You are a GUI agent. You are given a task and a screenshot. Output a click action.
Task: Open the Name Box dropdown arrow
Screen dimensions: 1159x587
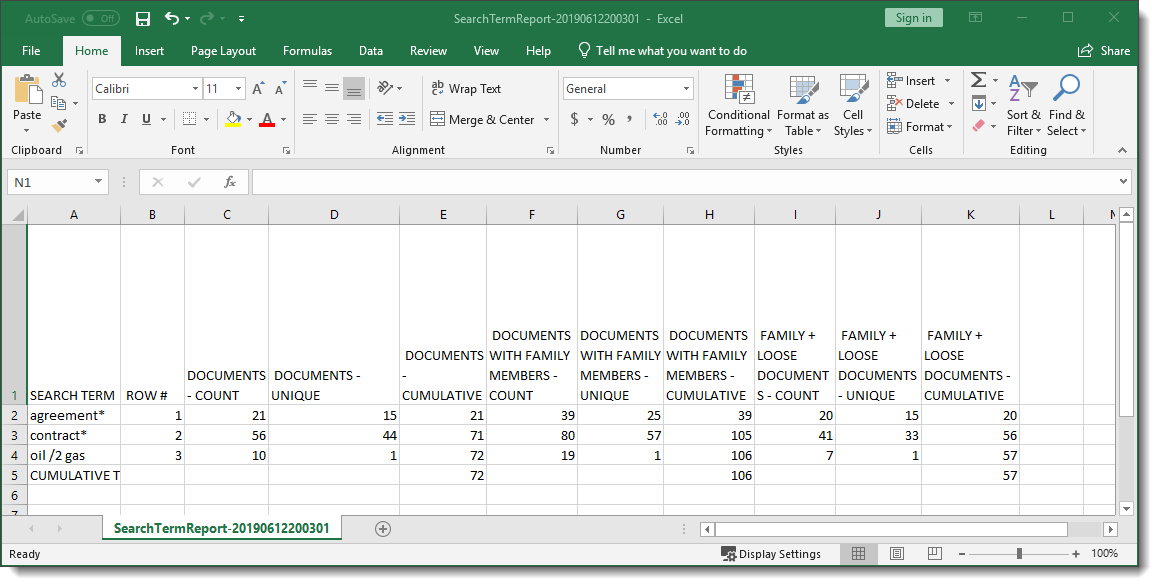click(x=98, y=182)
